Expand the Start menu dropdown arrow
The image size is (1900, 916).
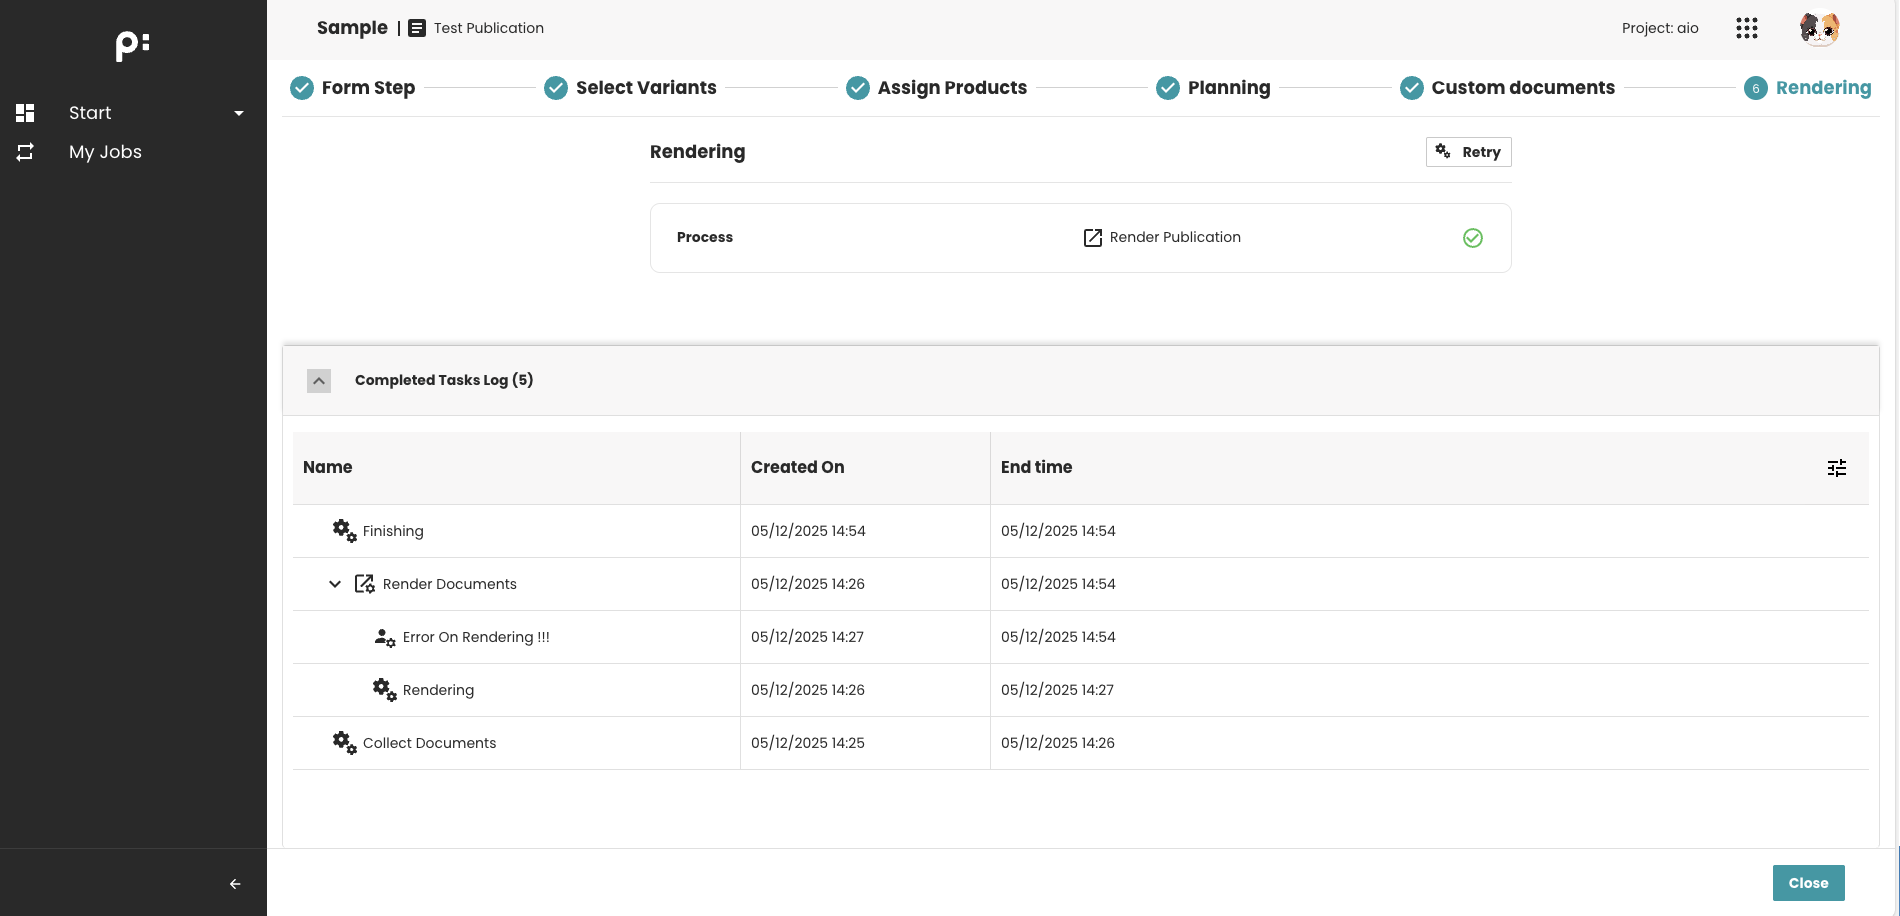[239, 113]
